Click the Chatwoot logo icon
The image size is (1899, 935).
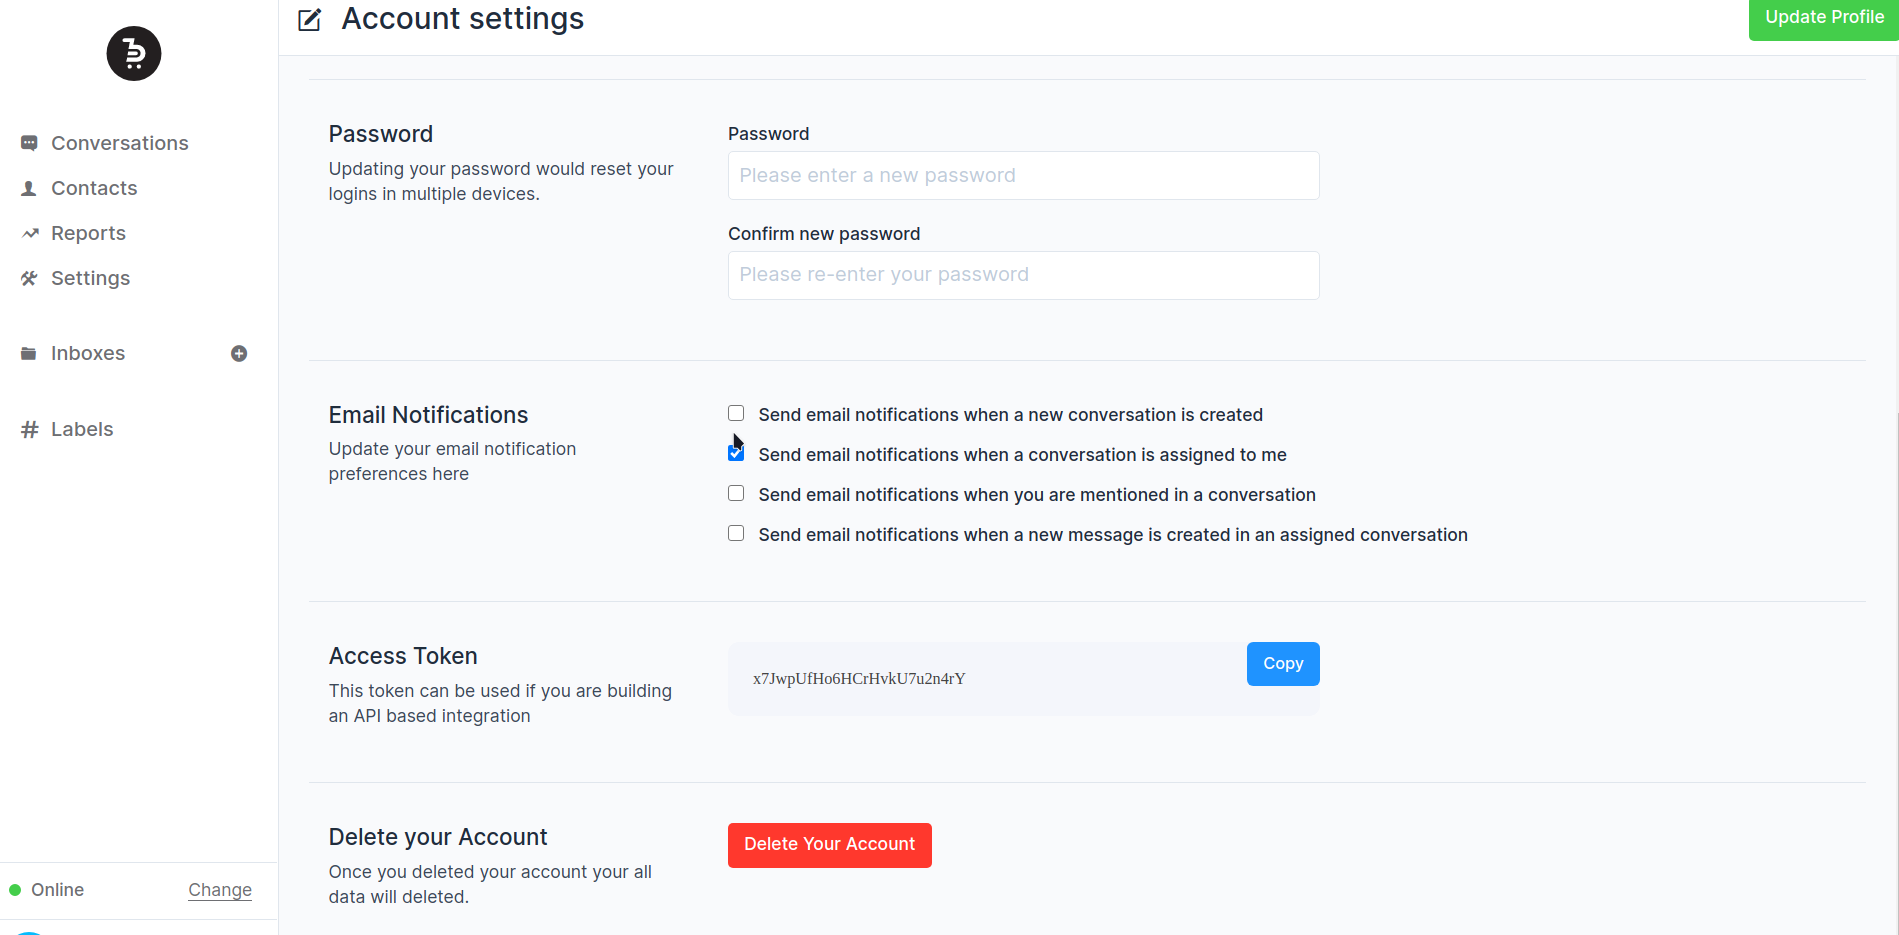(134, 54)
